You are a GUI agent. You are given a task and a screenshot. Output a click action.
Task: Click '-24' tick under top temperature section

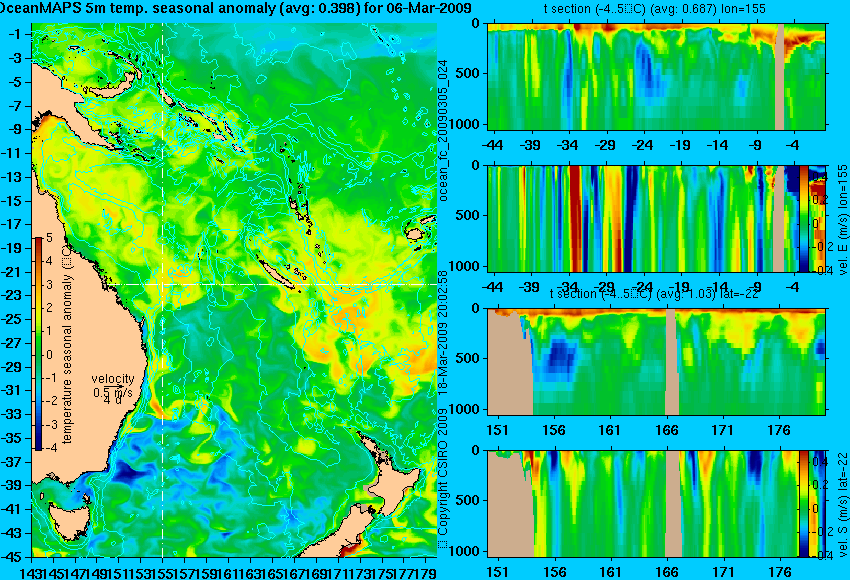pyautogui.click(x=643, y=145)
